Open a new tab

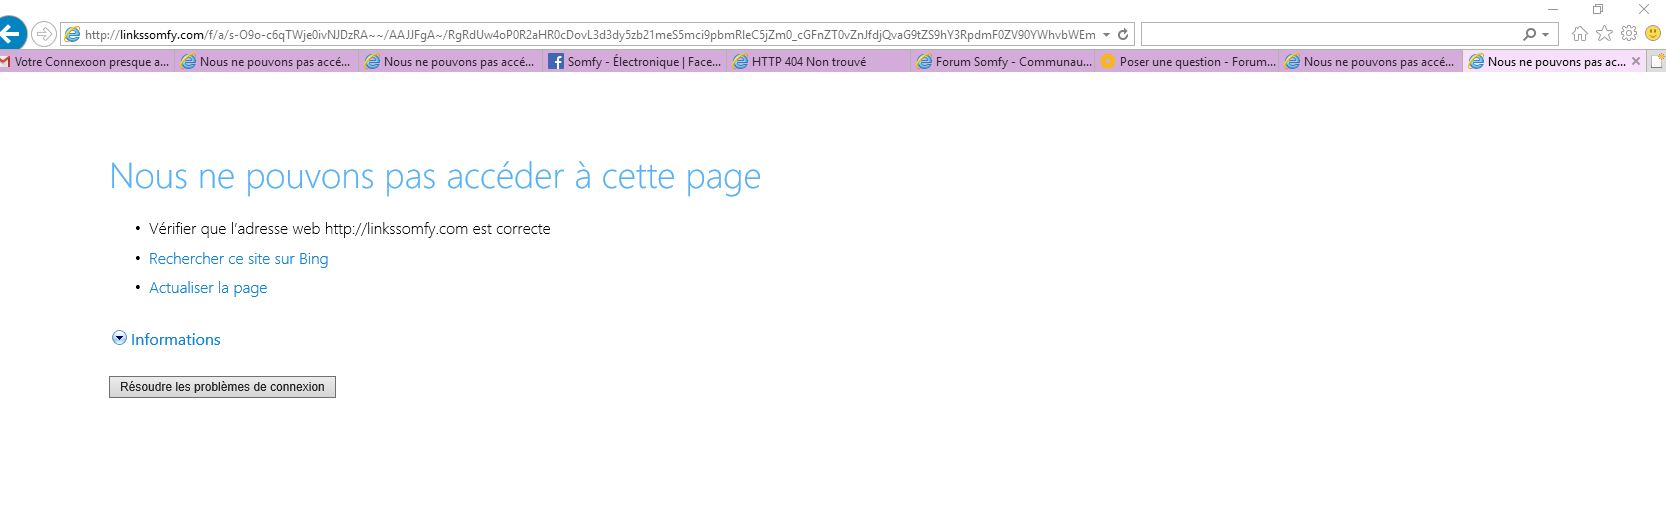point(1657,62)
